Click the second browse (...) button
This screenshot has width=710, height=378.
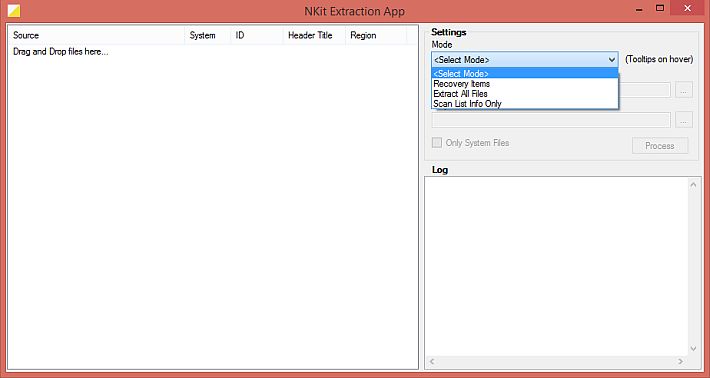pos(684,120)
